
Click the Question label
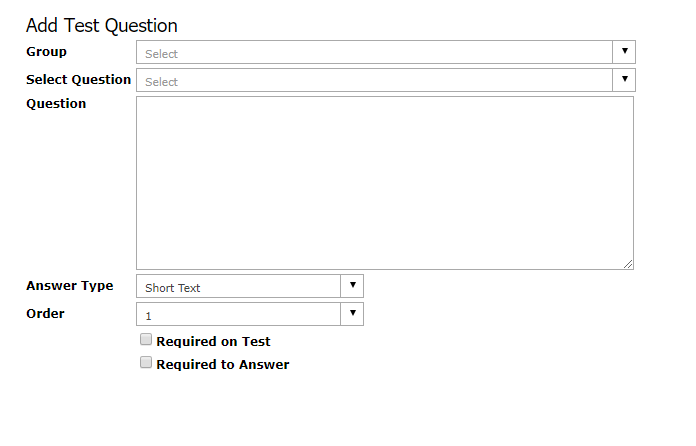(x=56, y=103)
